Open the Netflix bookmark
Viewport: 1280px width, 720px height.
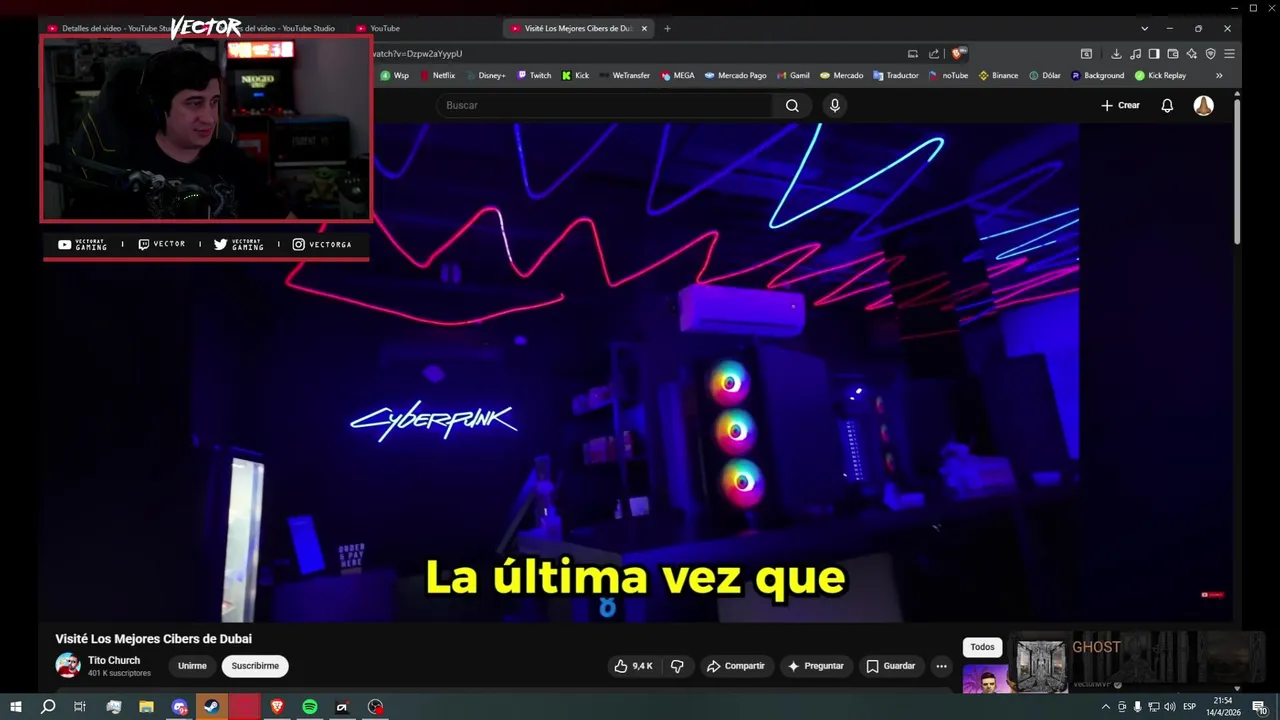pyautogui.click(x=438, y=75)
